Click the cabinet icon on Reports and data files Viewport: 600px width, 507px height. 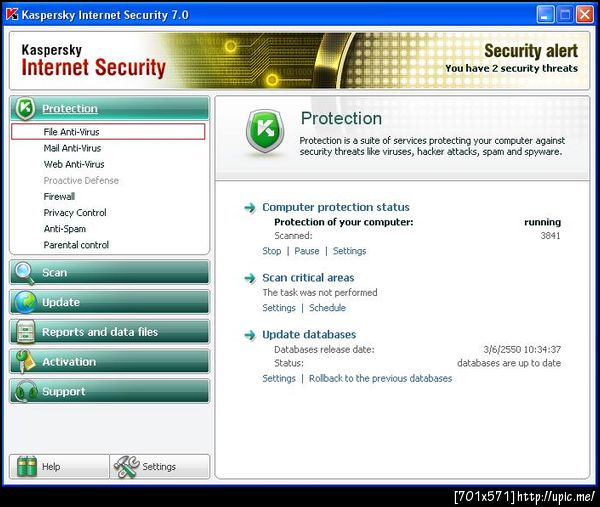click(25, 332)
